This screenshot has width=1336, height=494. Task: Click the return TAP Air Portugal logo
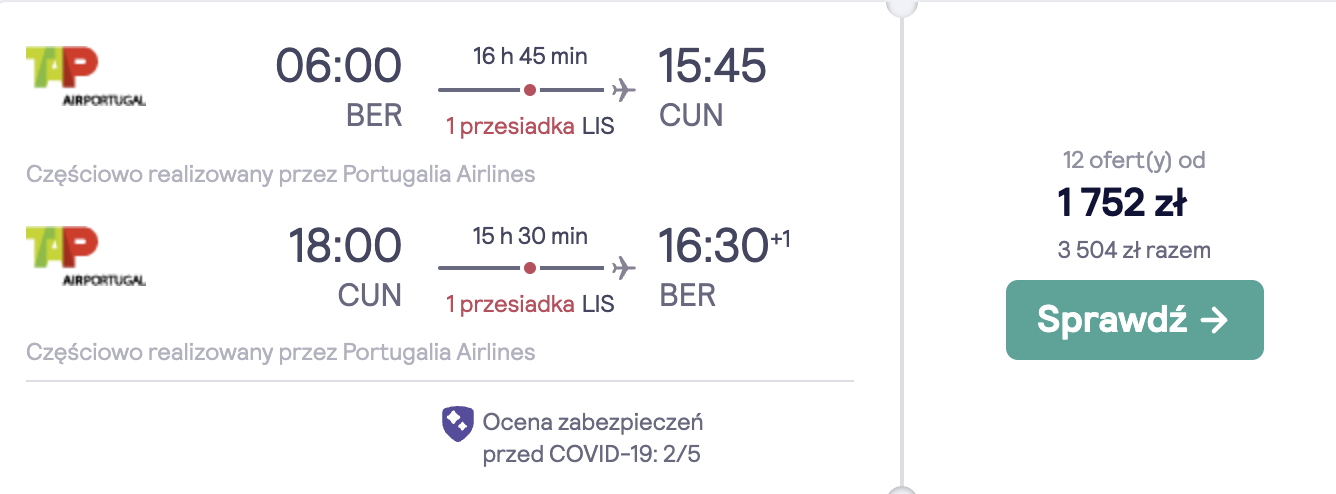pos(86,256)
